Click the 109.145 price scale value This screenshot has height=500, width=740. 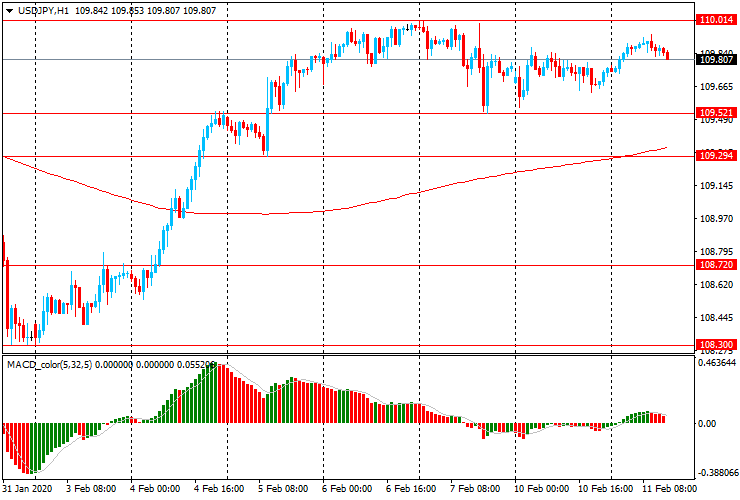pos(716,186)
